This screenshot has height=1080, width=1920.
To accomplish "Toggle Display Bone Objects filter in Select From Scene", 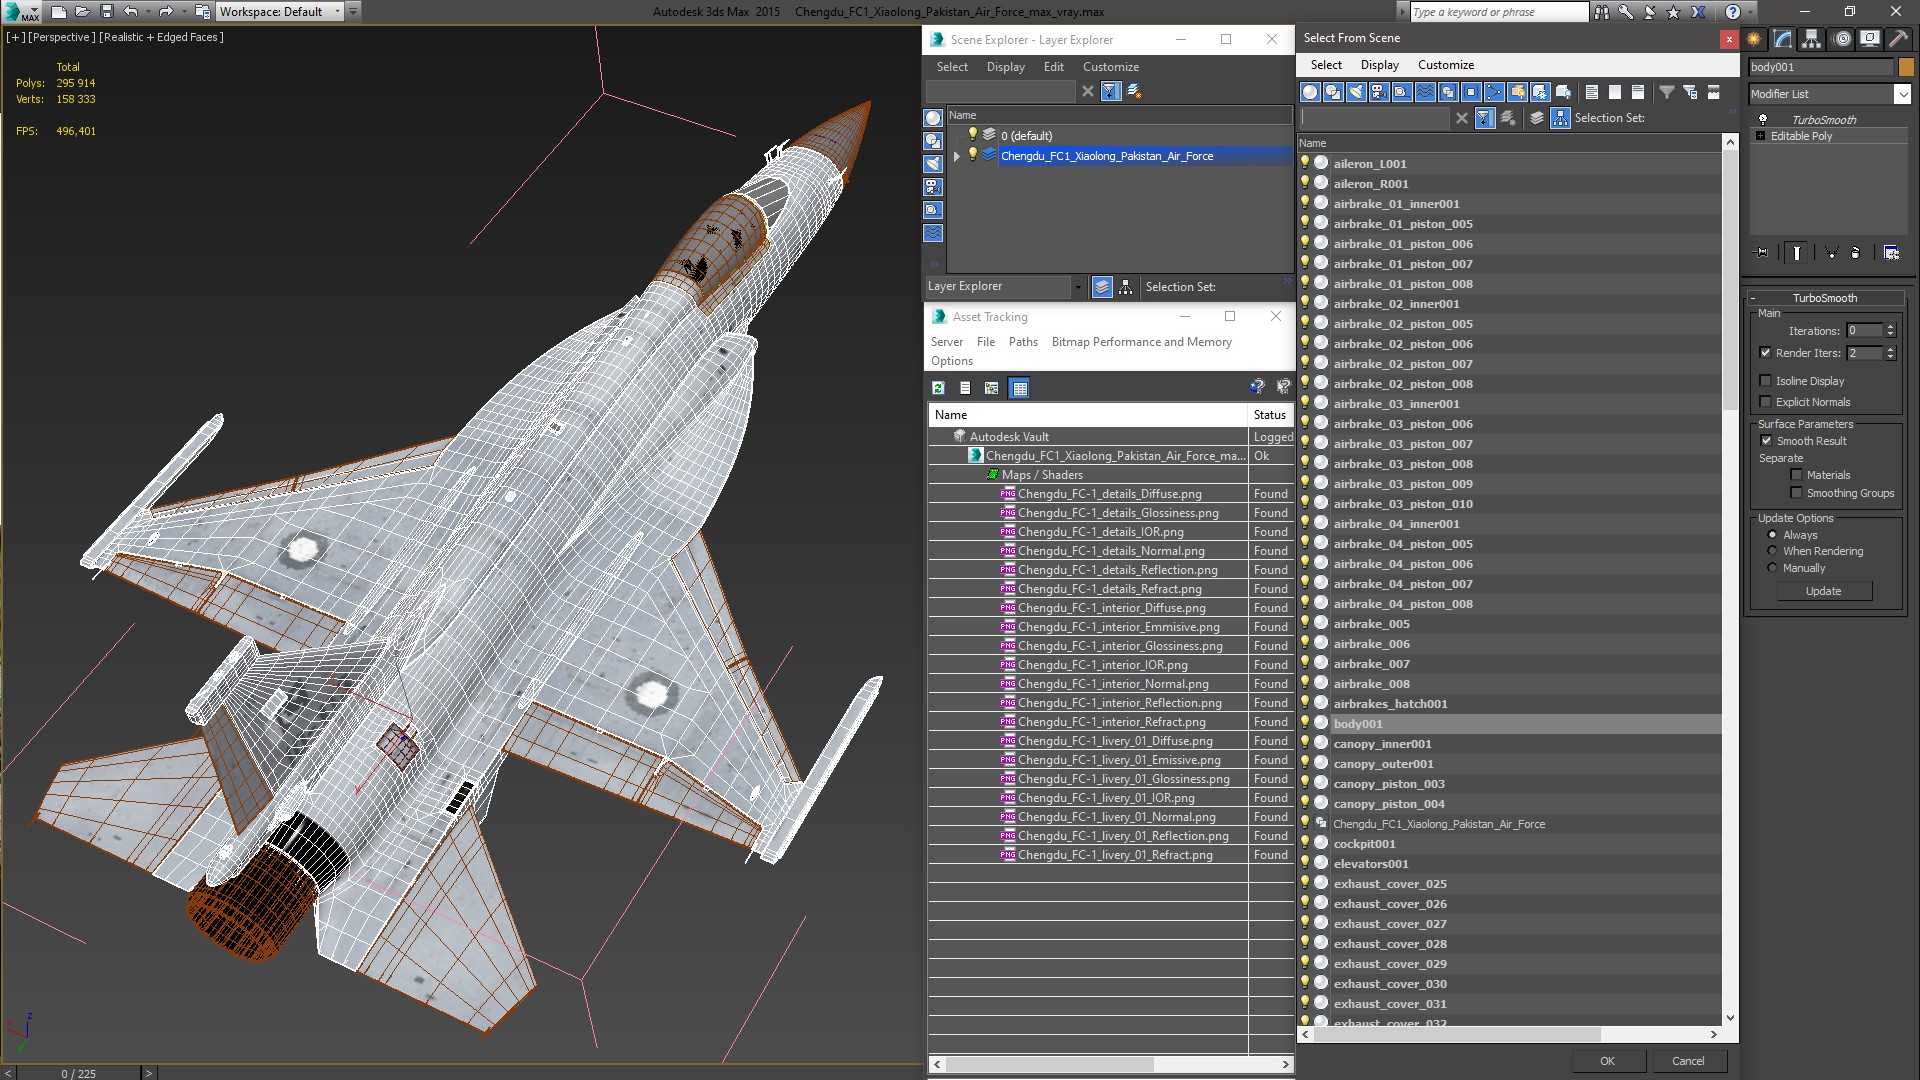I will 1494,92.
